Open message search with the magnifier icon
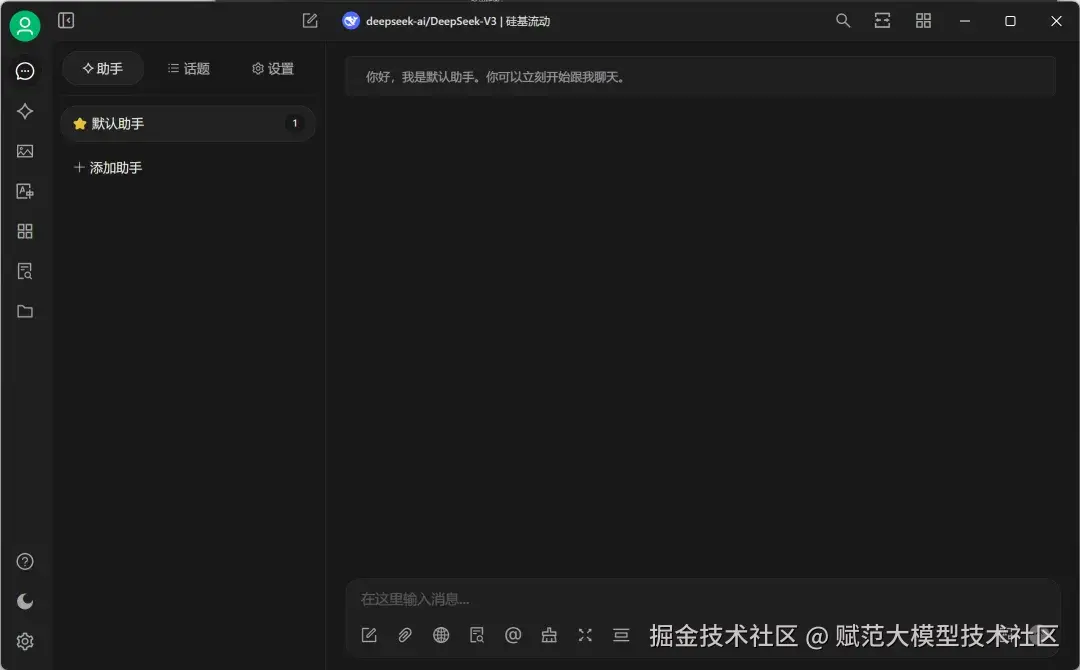Image resolution: width=1080 pixels, height=670 pixels. click(843, 20)
